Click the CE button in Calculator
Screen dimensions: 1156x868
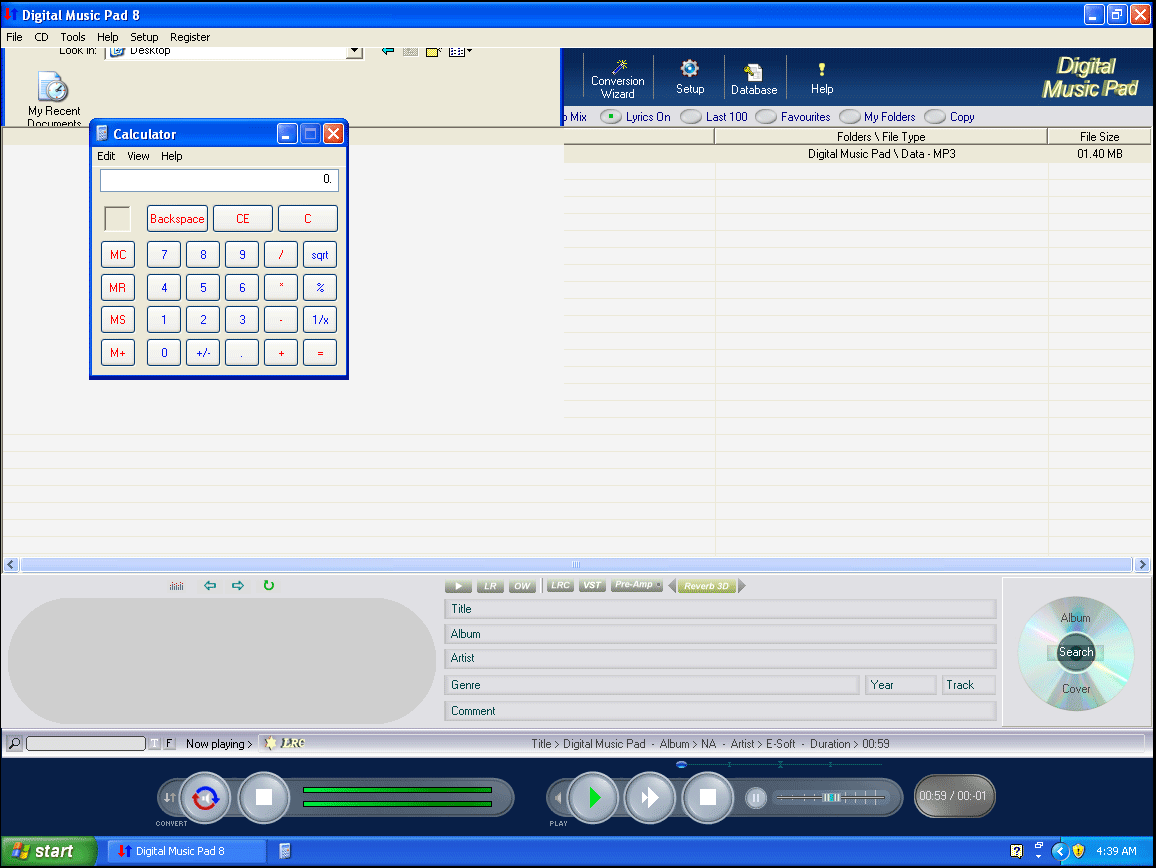(x=243, y=218)
